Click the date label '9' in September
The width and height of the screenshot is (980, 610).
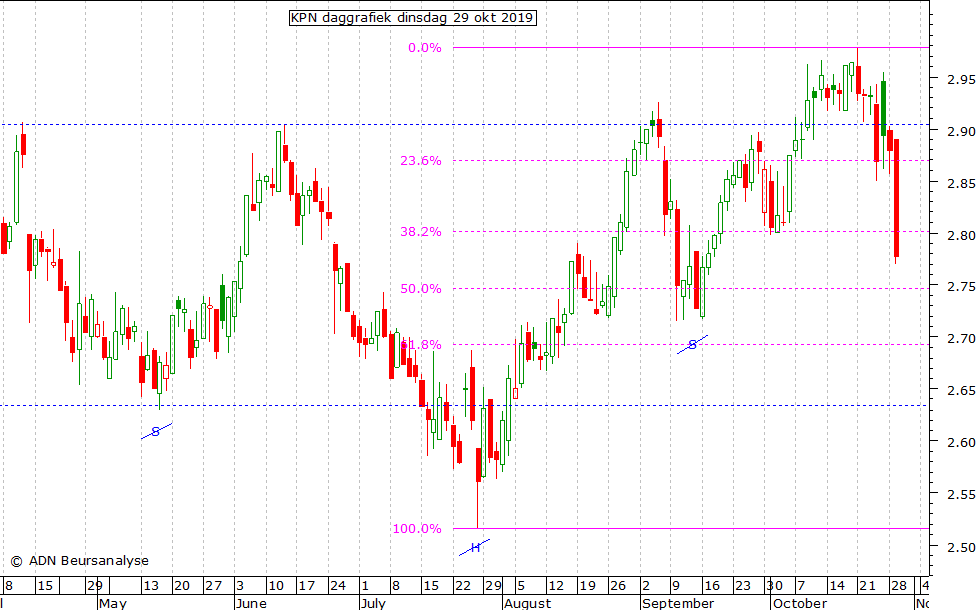[676, 586]
